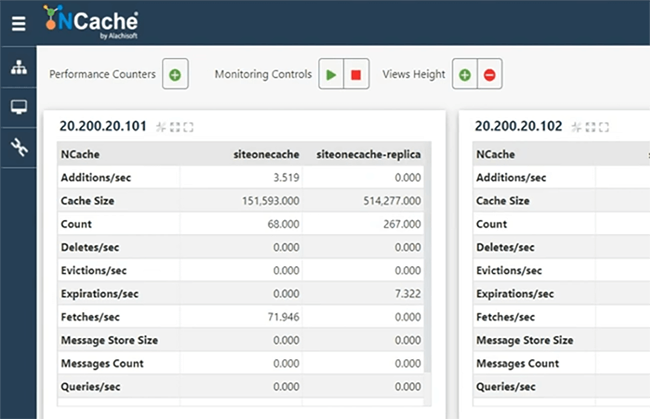The height and width of the screenshot is (419, 650).
Task: Select Additions/sec row in 20.200.20.101 panel
Action: 241,177
